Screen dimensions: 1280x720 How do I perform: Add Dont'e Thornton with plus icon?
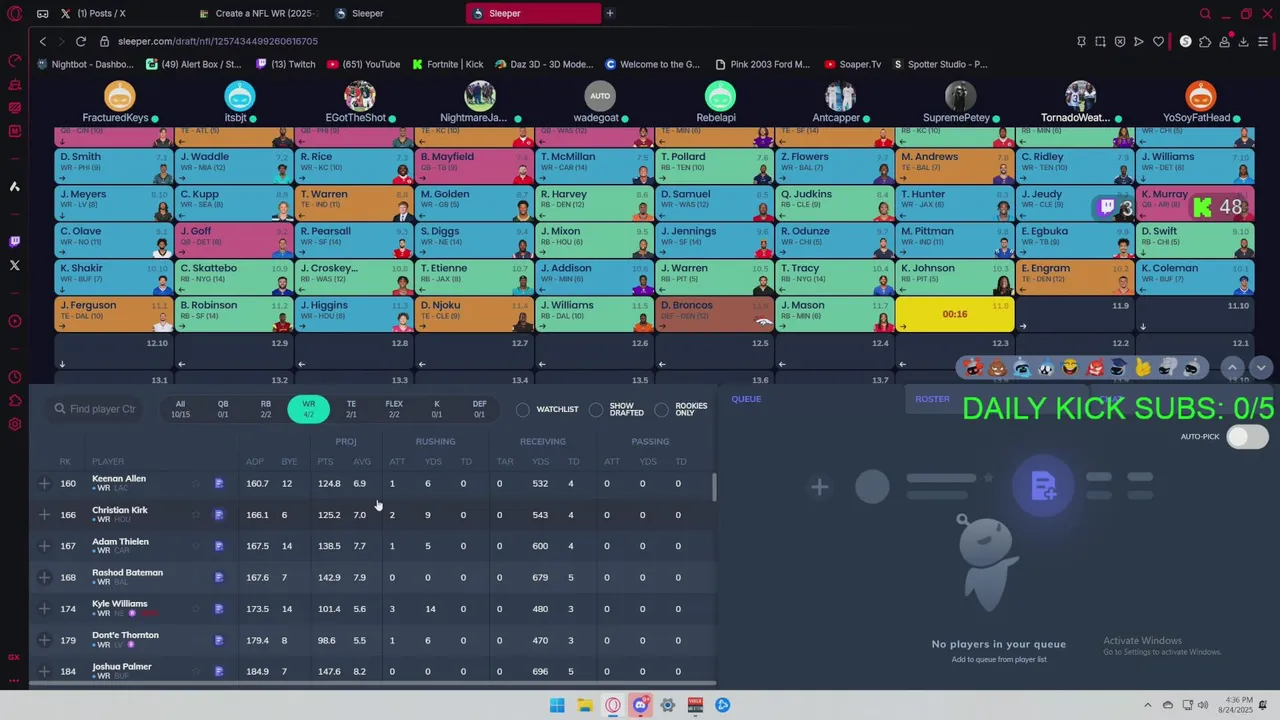[44, 640]
